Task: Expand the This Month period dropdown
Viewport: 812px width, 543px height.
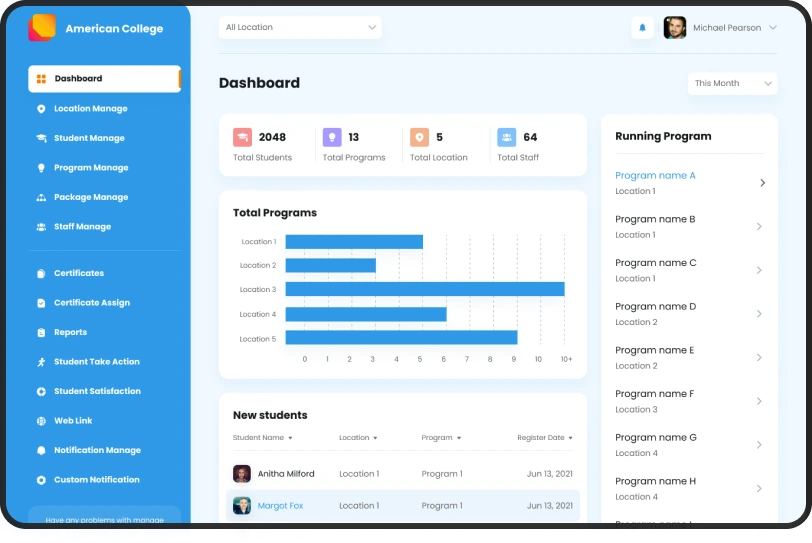Action: pyautogui.click(x=732, y=84)
